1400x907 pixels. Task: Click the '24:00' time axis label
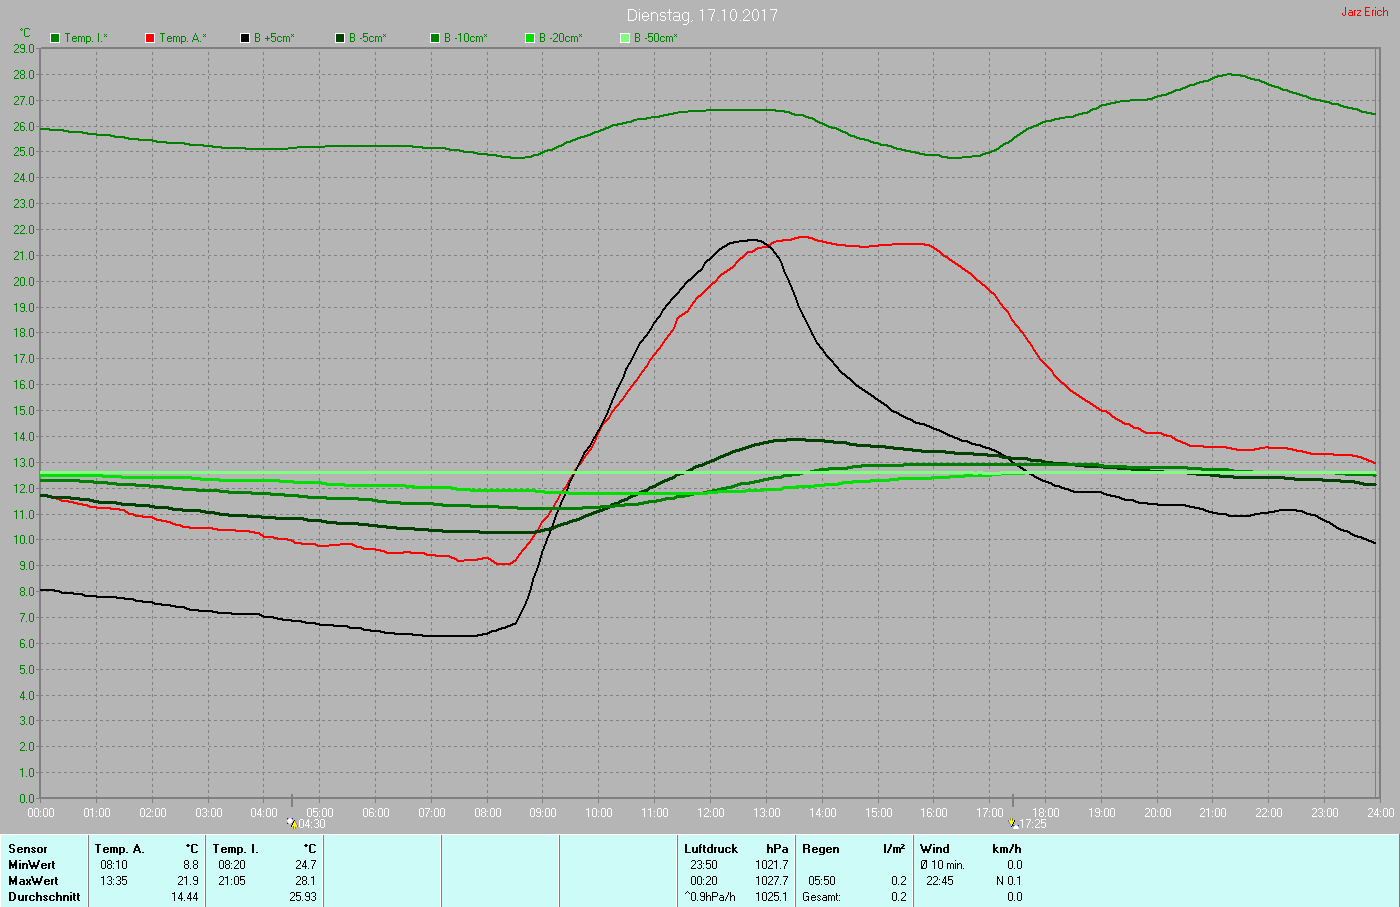coord(1381,813)
